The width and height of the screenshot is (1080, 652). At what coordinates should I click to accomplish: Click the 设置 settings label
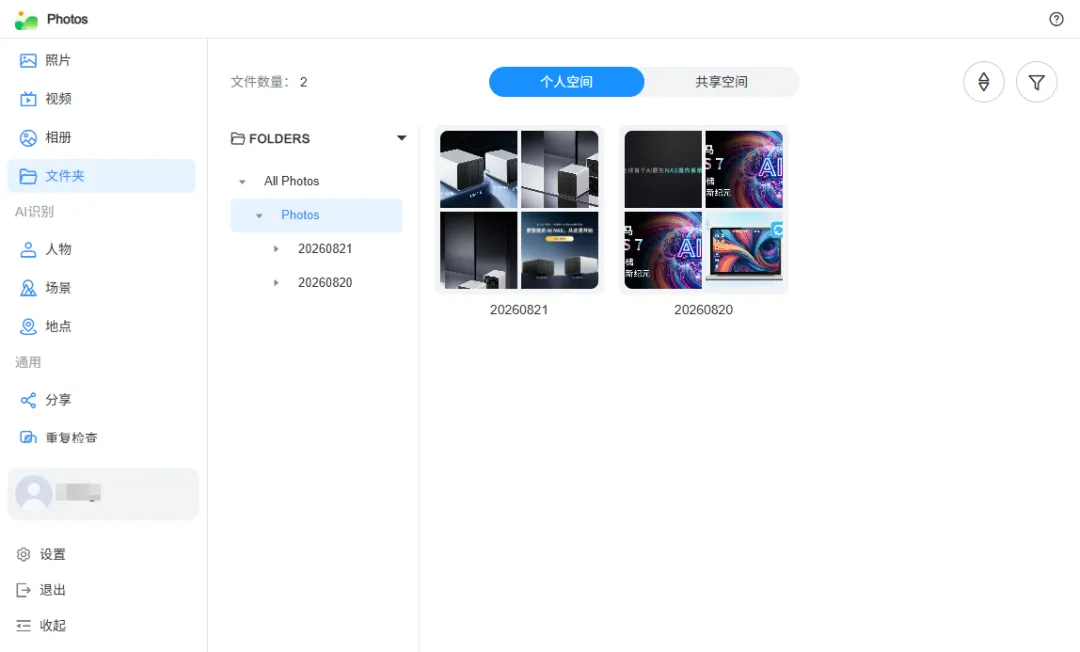click(x=52, y=554)
